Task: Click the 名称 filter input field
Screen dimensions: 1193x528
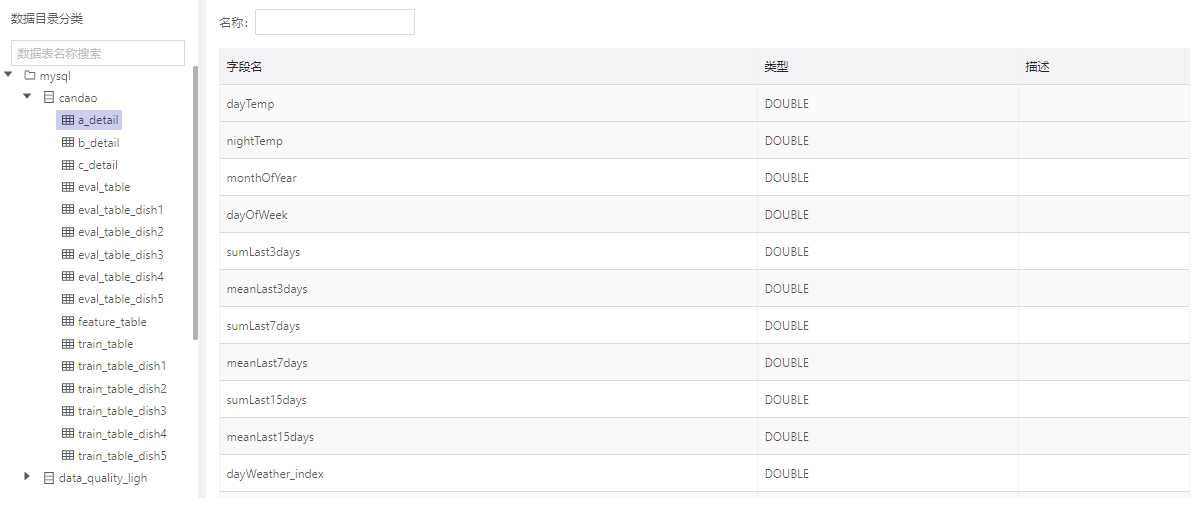Action: [x=335, y=22]
